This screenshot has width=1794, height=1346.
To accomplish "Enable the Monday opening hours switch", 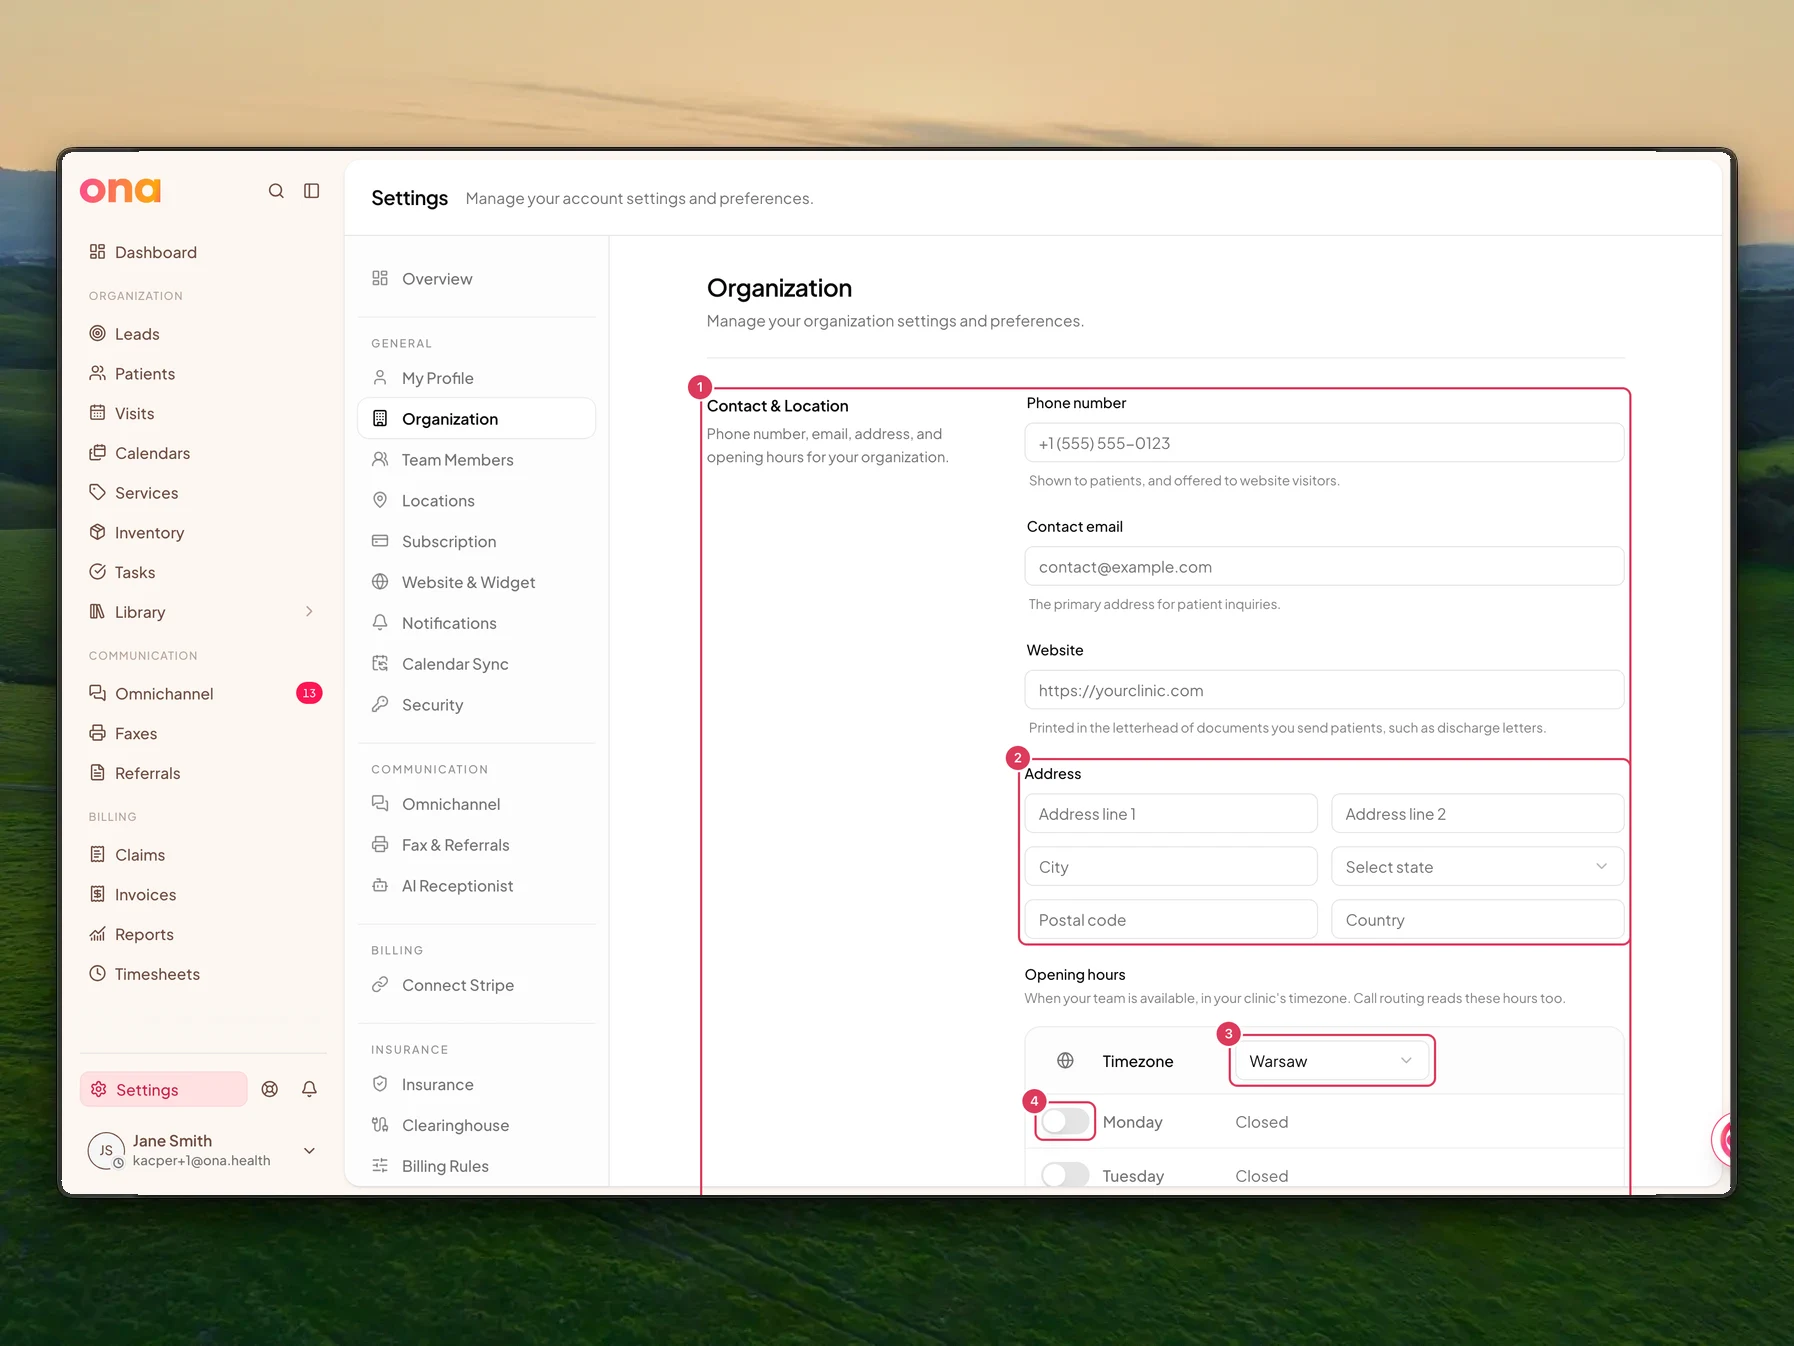I will coord(1065,1122).
